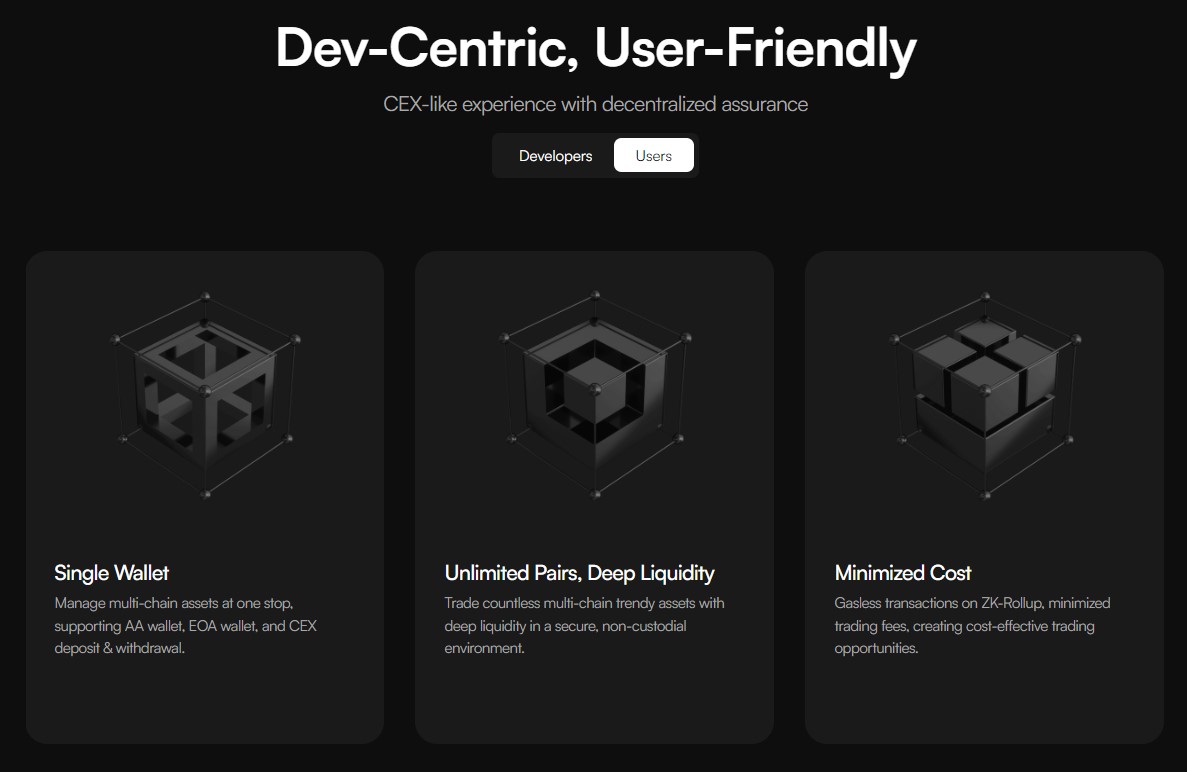The width and height of the screenshot is (1187, 772).
Task: Click blank space below the Minimized Cost description
Action: (984, 700)
